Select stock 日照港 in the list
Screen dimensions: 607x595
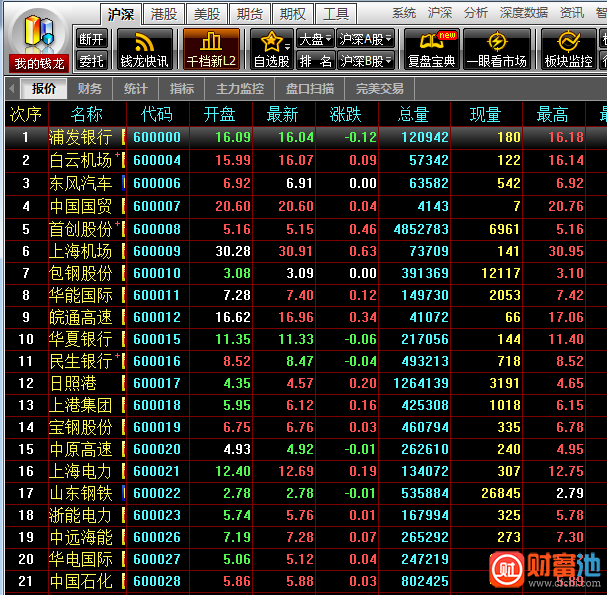click(x=73, y=383)
